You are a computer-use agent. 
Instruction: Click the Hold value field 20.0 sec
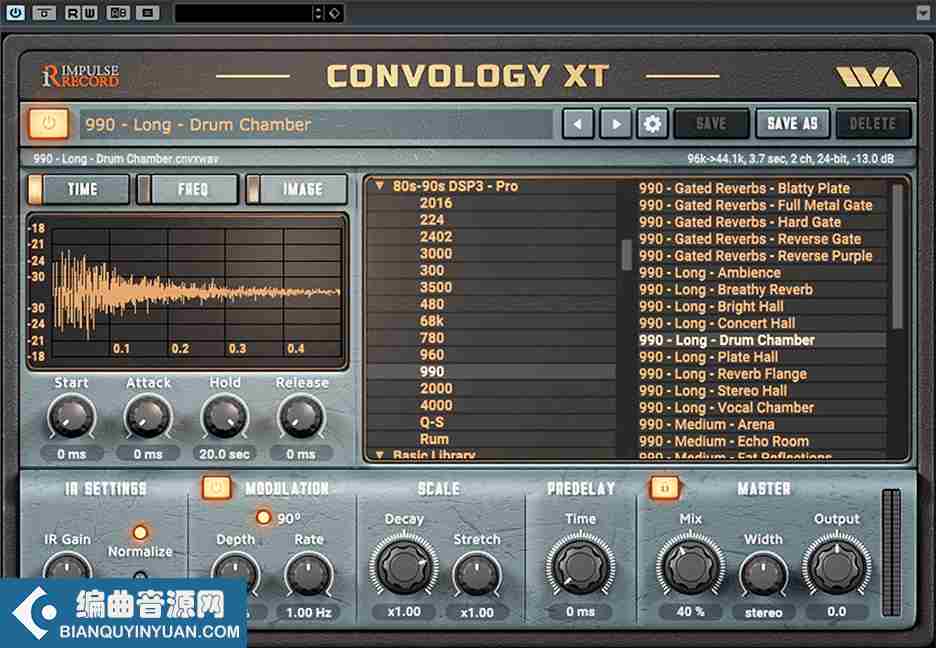coord(224,454)
